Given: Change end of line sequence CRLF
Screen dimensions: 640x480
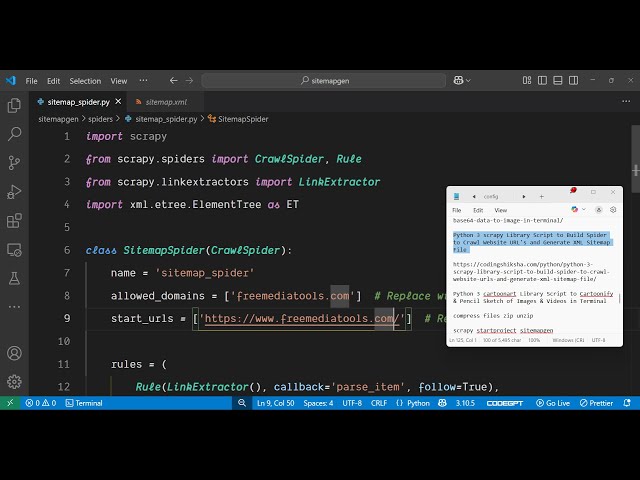Looking at the screenshot, I should 379,403.
